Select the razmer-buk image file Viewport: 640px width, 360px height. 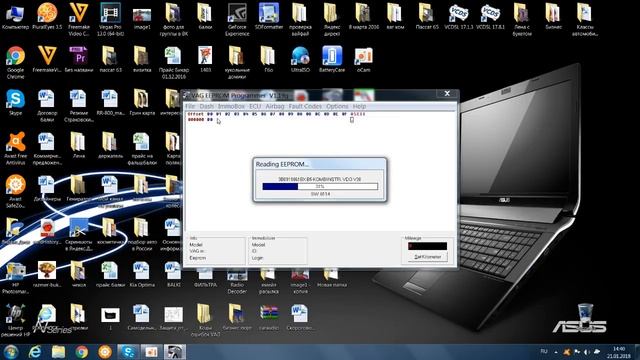47,274
